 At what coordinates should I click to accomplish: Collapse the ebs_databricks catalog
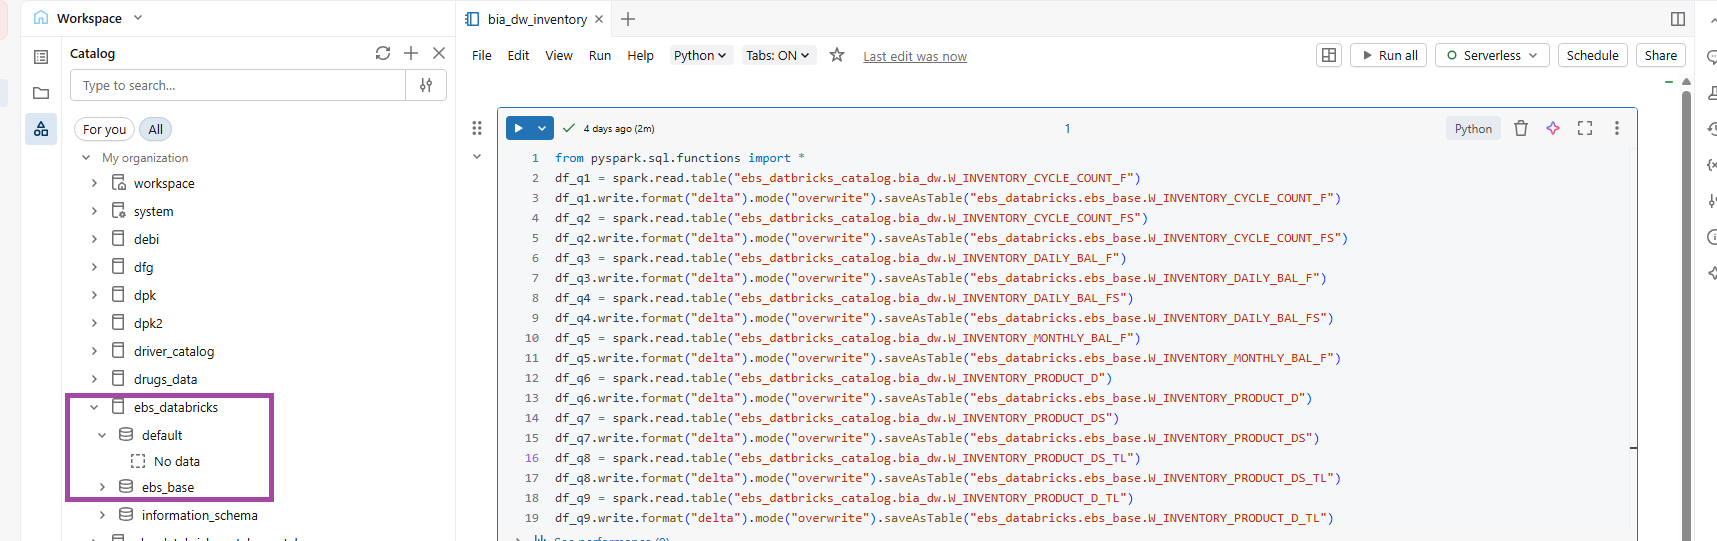pyautogui.click(x=94, y=407)
